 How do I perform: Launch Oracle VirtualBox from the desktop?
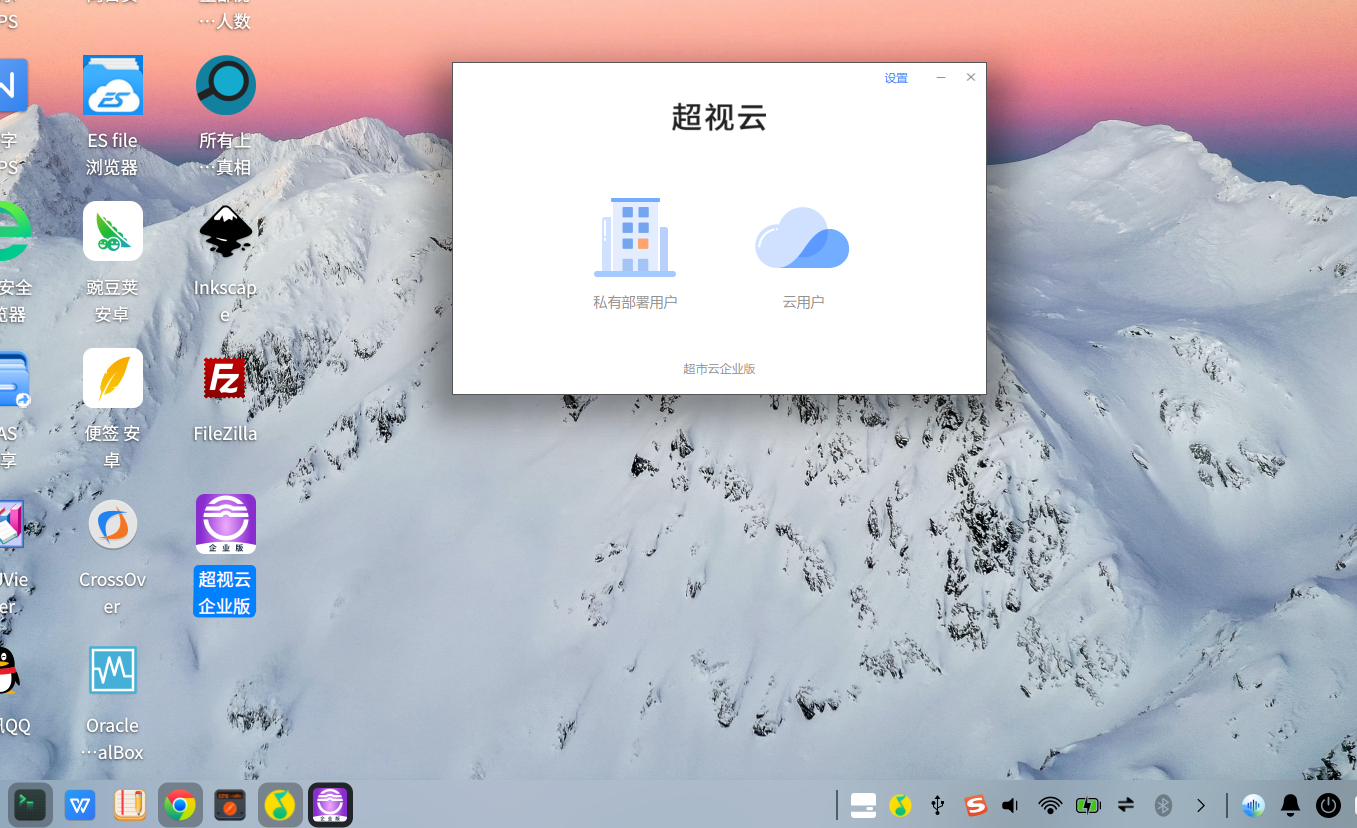tap(112, 670)
